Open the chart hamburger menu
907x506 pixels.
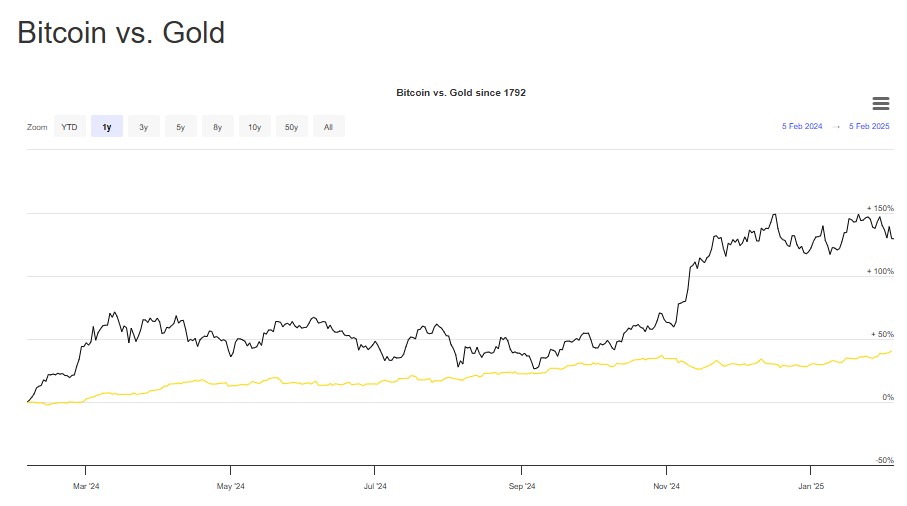tap(880, 104)
